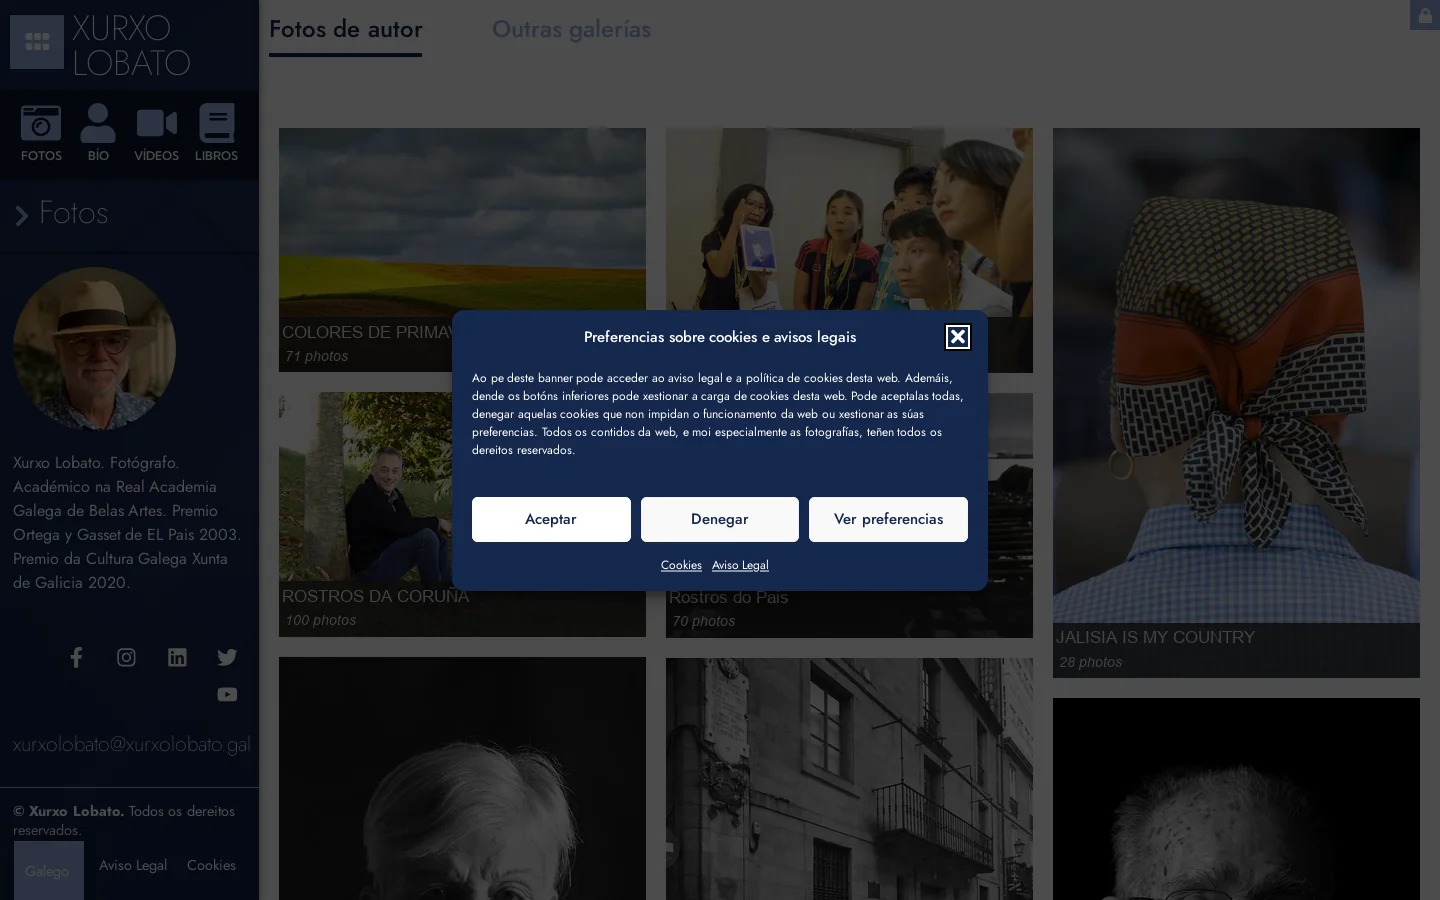Accept cookies with Aceptar button

coord(551,519)
